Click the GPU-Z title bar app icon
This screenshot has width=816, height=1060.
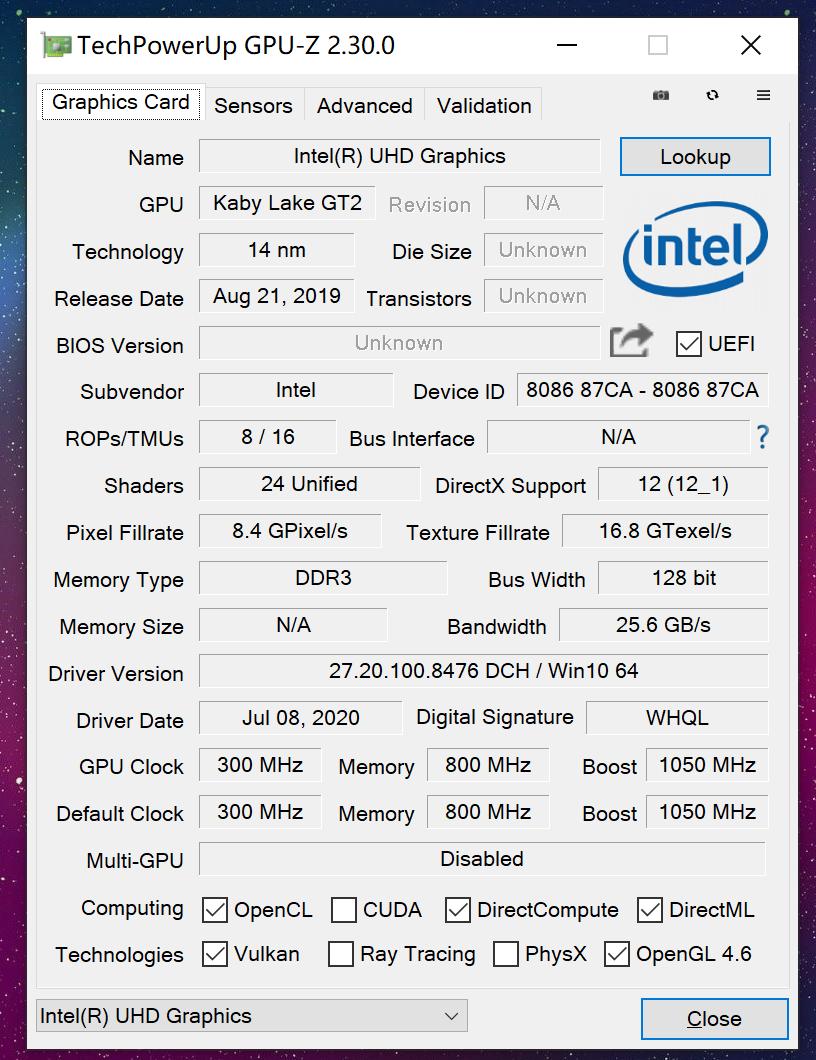56,46
